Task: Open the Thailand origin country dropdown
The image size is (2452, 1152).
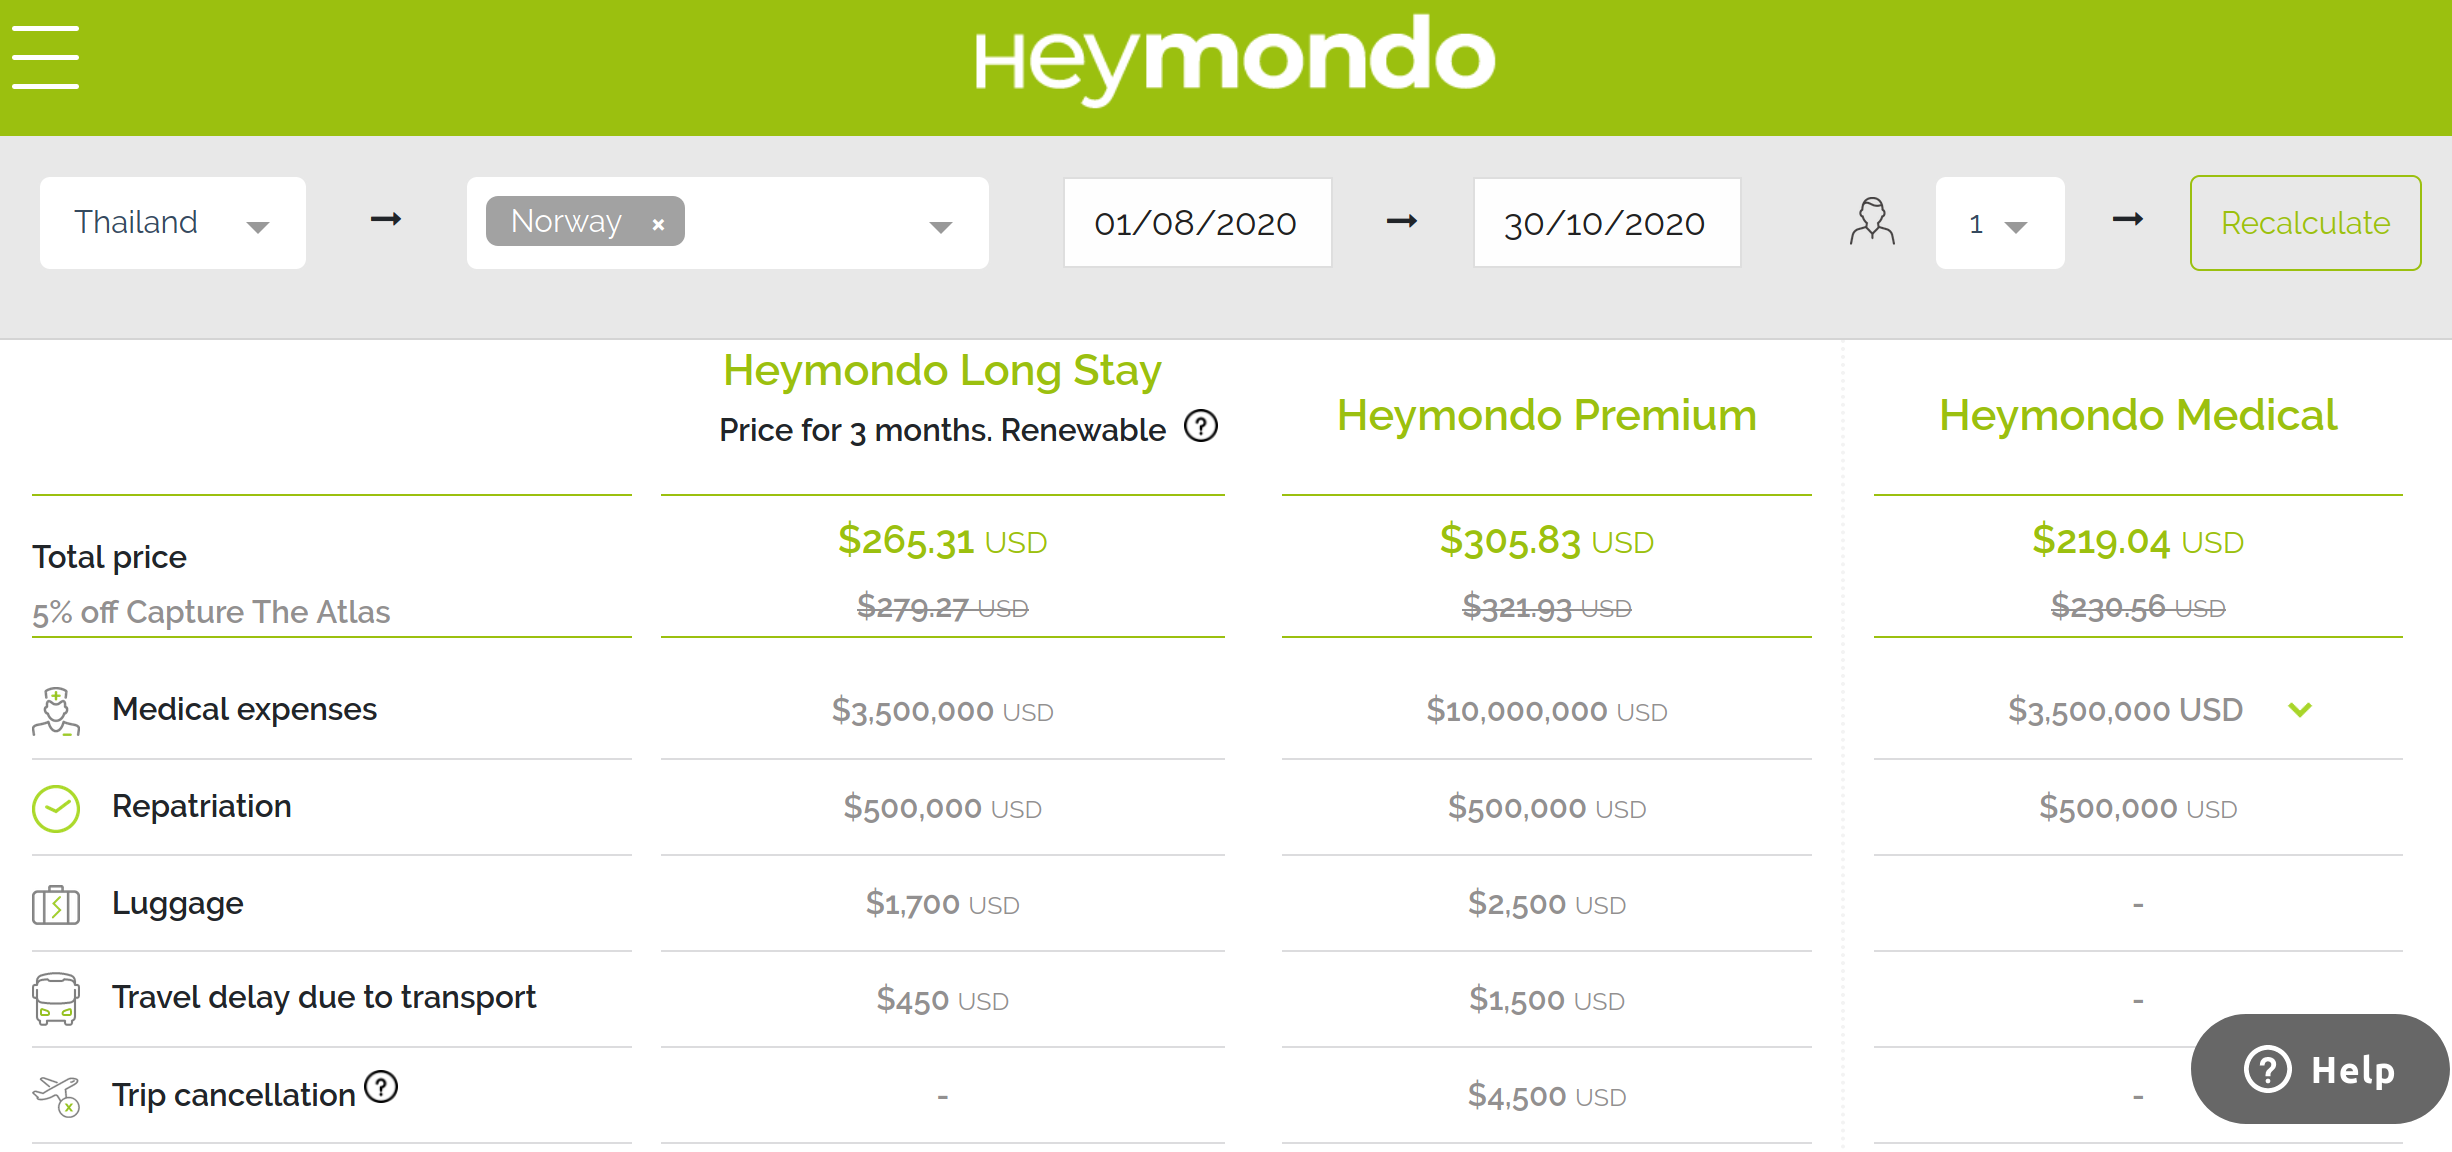Action: point(172,223)
